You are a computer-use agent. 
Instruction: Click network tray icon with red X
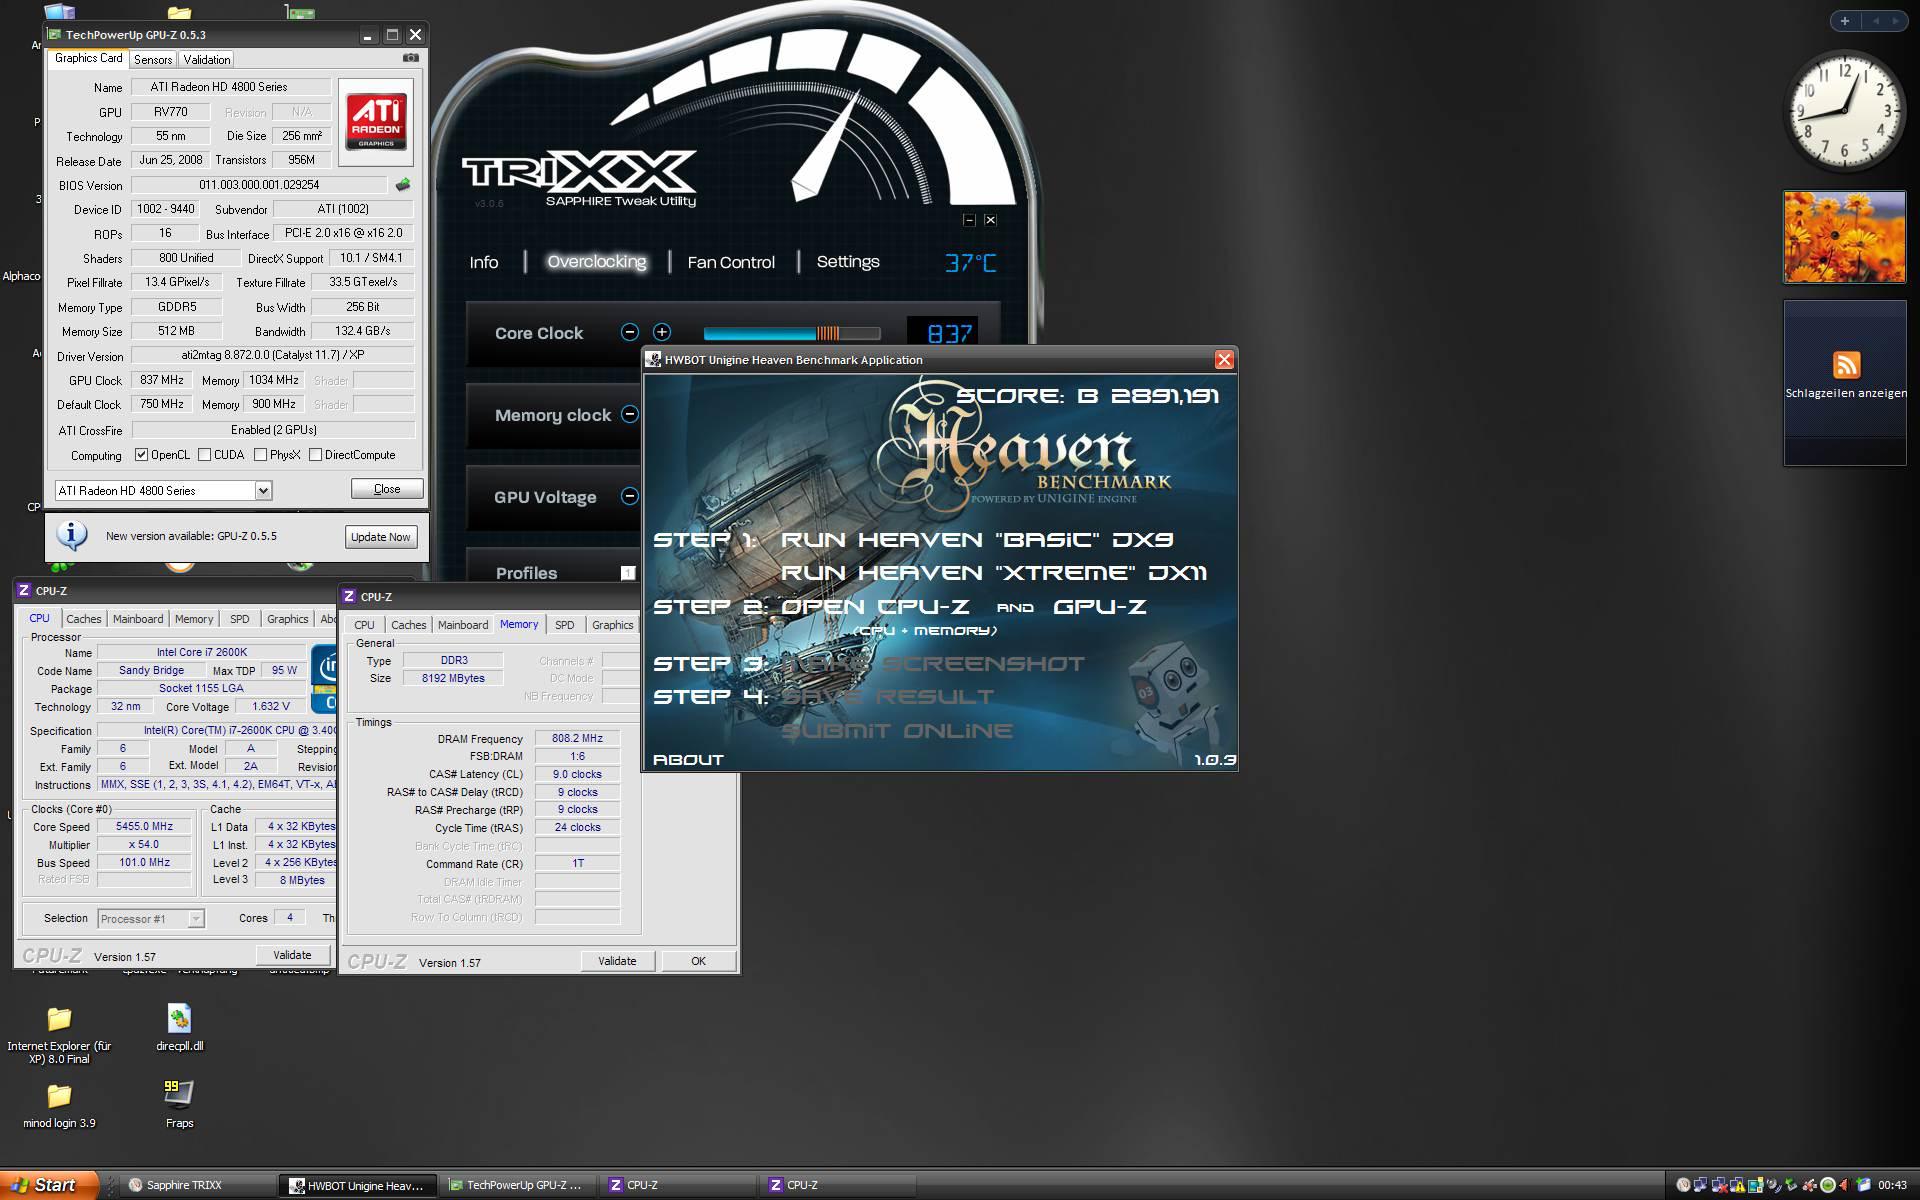1719,1185
